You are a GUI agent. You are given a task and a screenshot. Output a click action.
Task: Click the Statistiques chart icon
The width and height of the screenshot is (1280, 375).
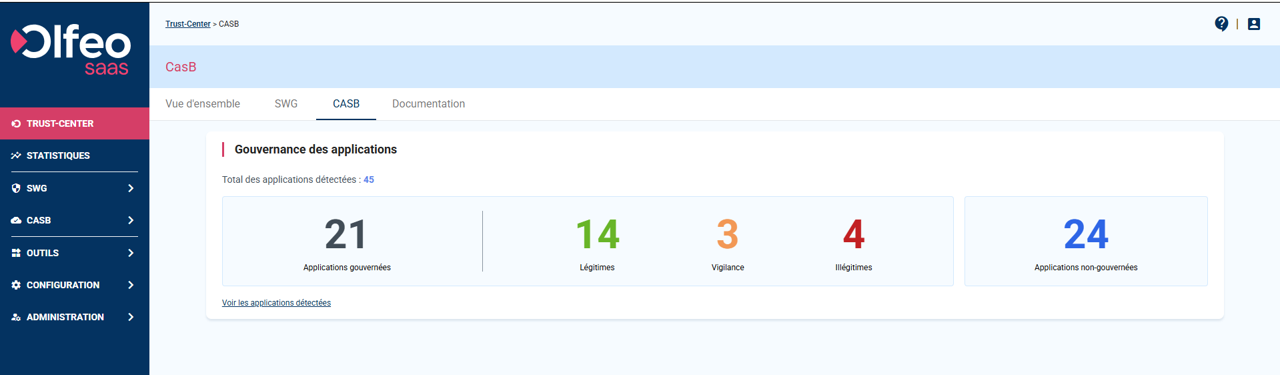click(x=16, y=156)
